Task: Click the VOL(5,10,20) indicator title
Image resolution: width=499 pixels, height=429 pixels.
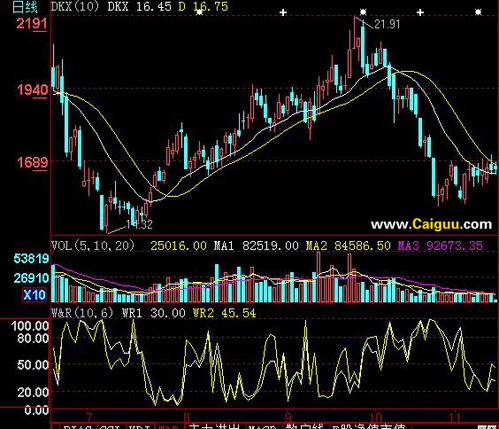Action: 93,246
